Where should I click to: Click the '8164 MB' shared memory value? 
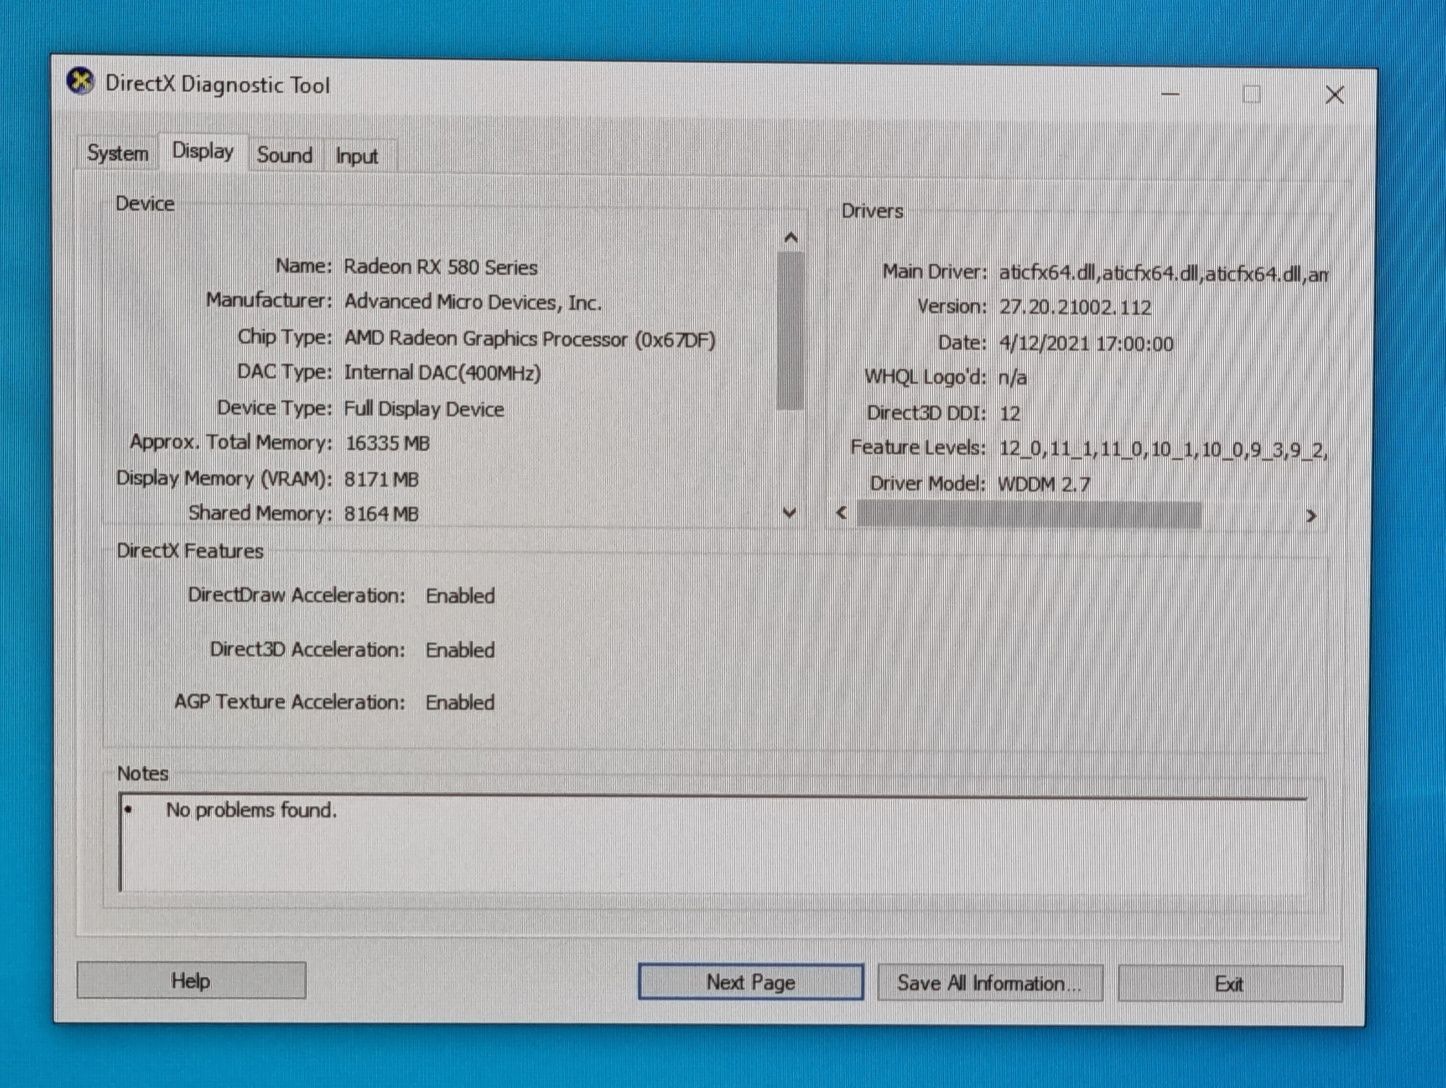point(381,513)
